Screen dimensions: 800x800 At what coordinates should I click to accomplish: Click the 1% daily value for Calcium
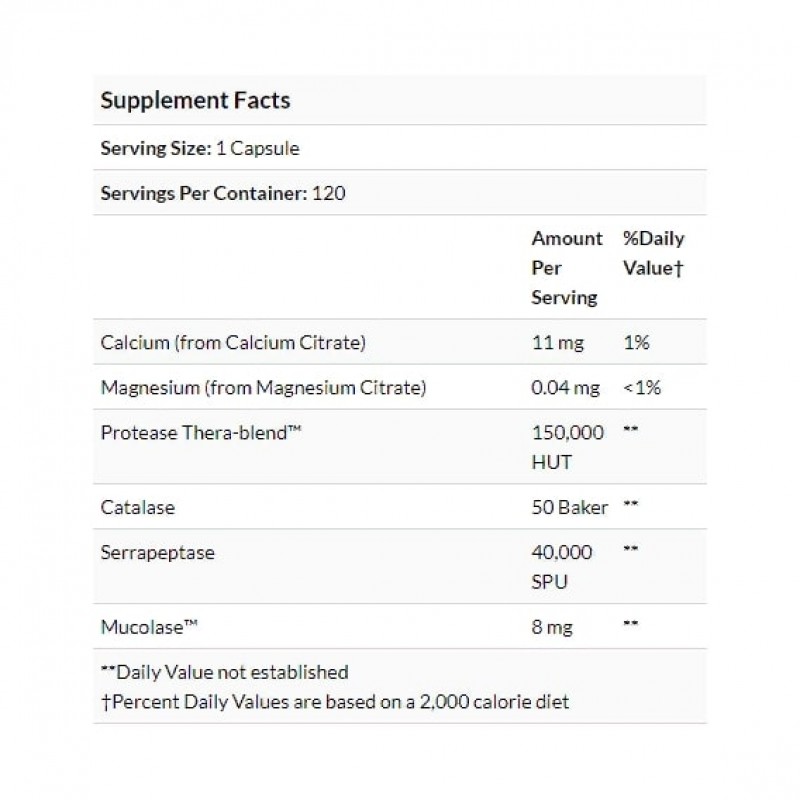click(636, 343)
